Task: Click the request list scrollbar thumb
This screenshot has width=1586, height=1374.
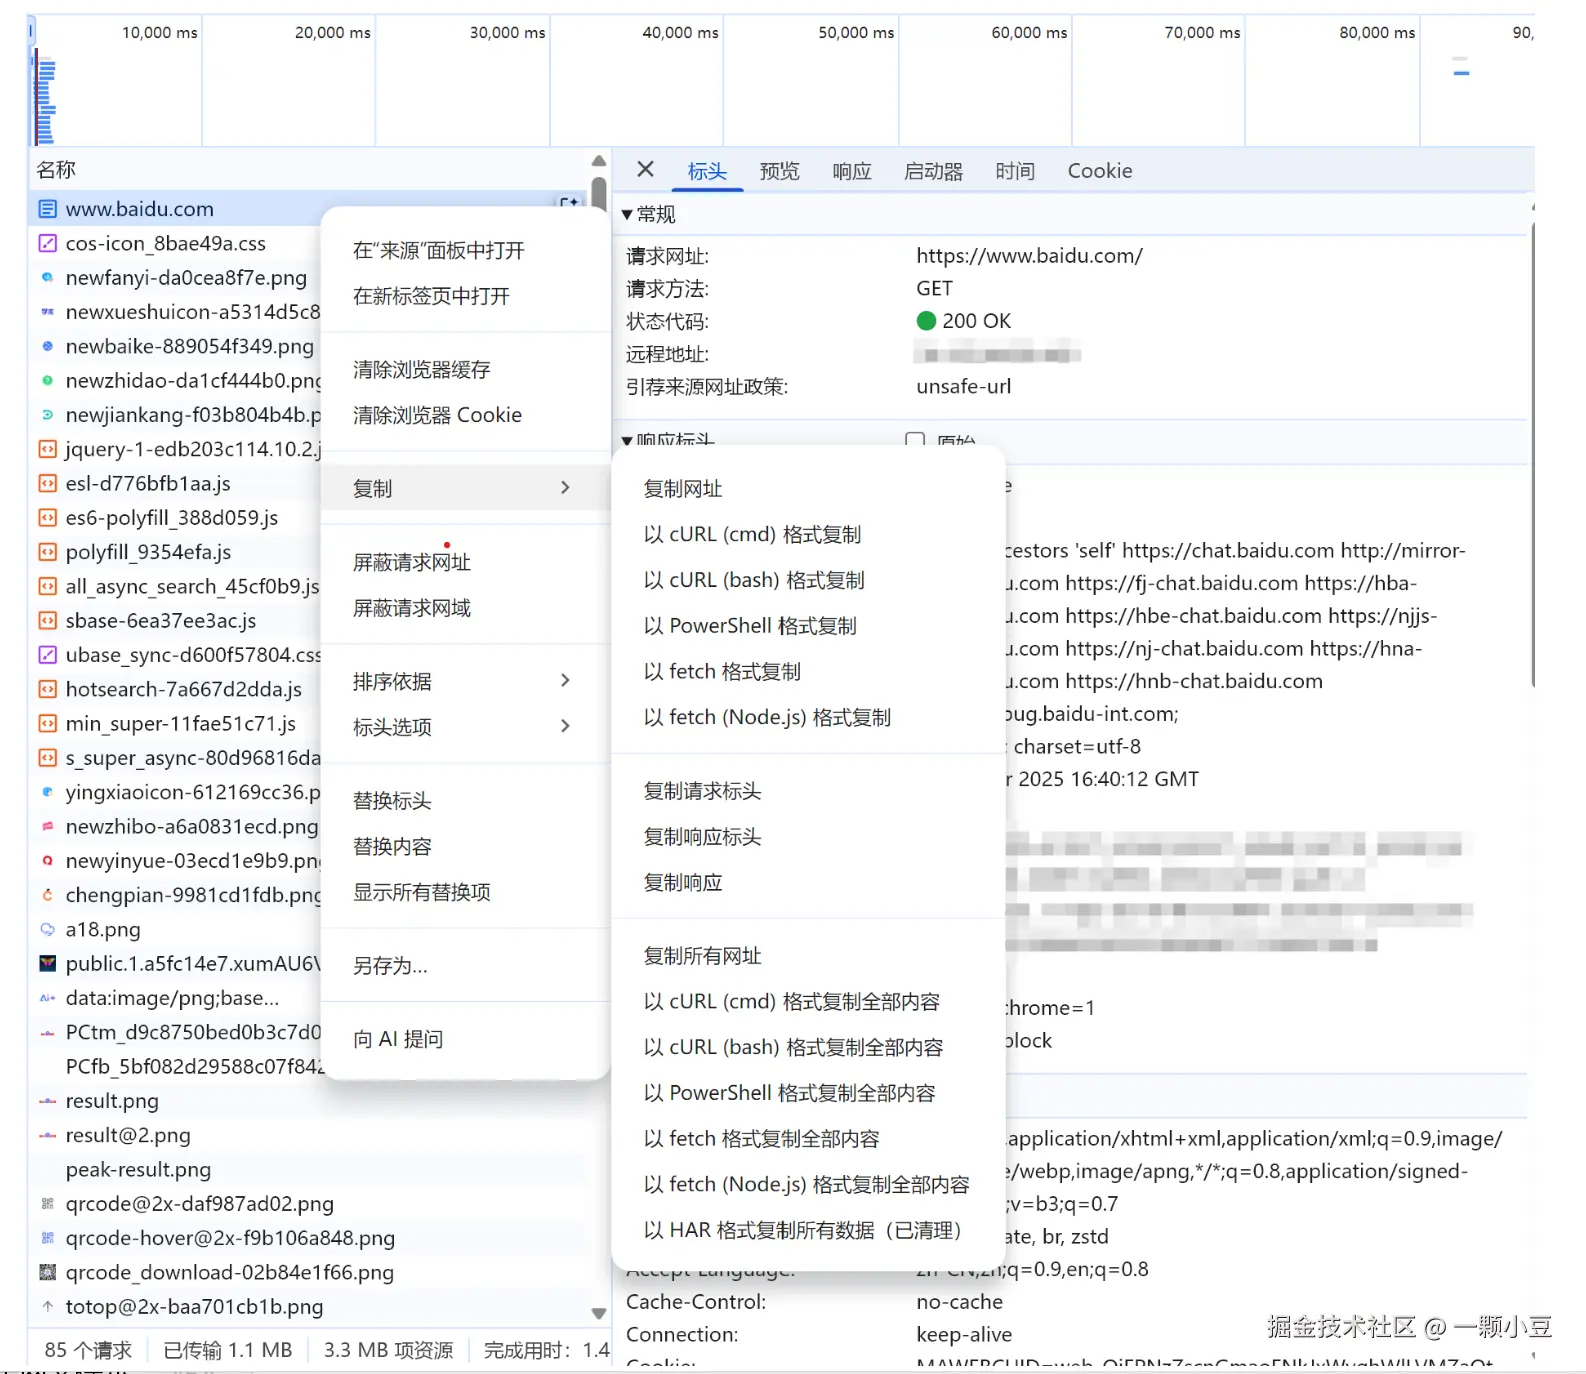Action: pos(598,193)
